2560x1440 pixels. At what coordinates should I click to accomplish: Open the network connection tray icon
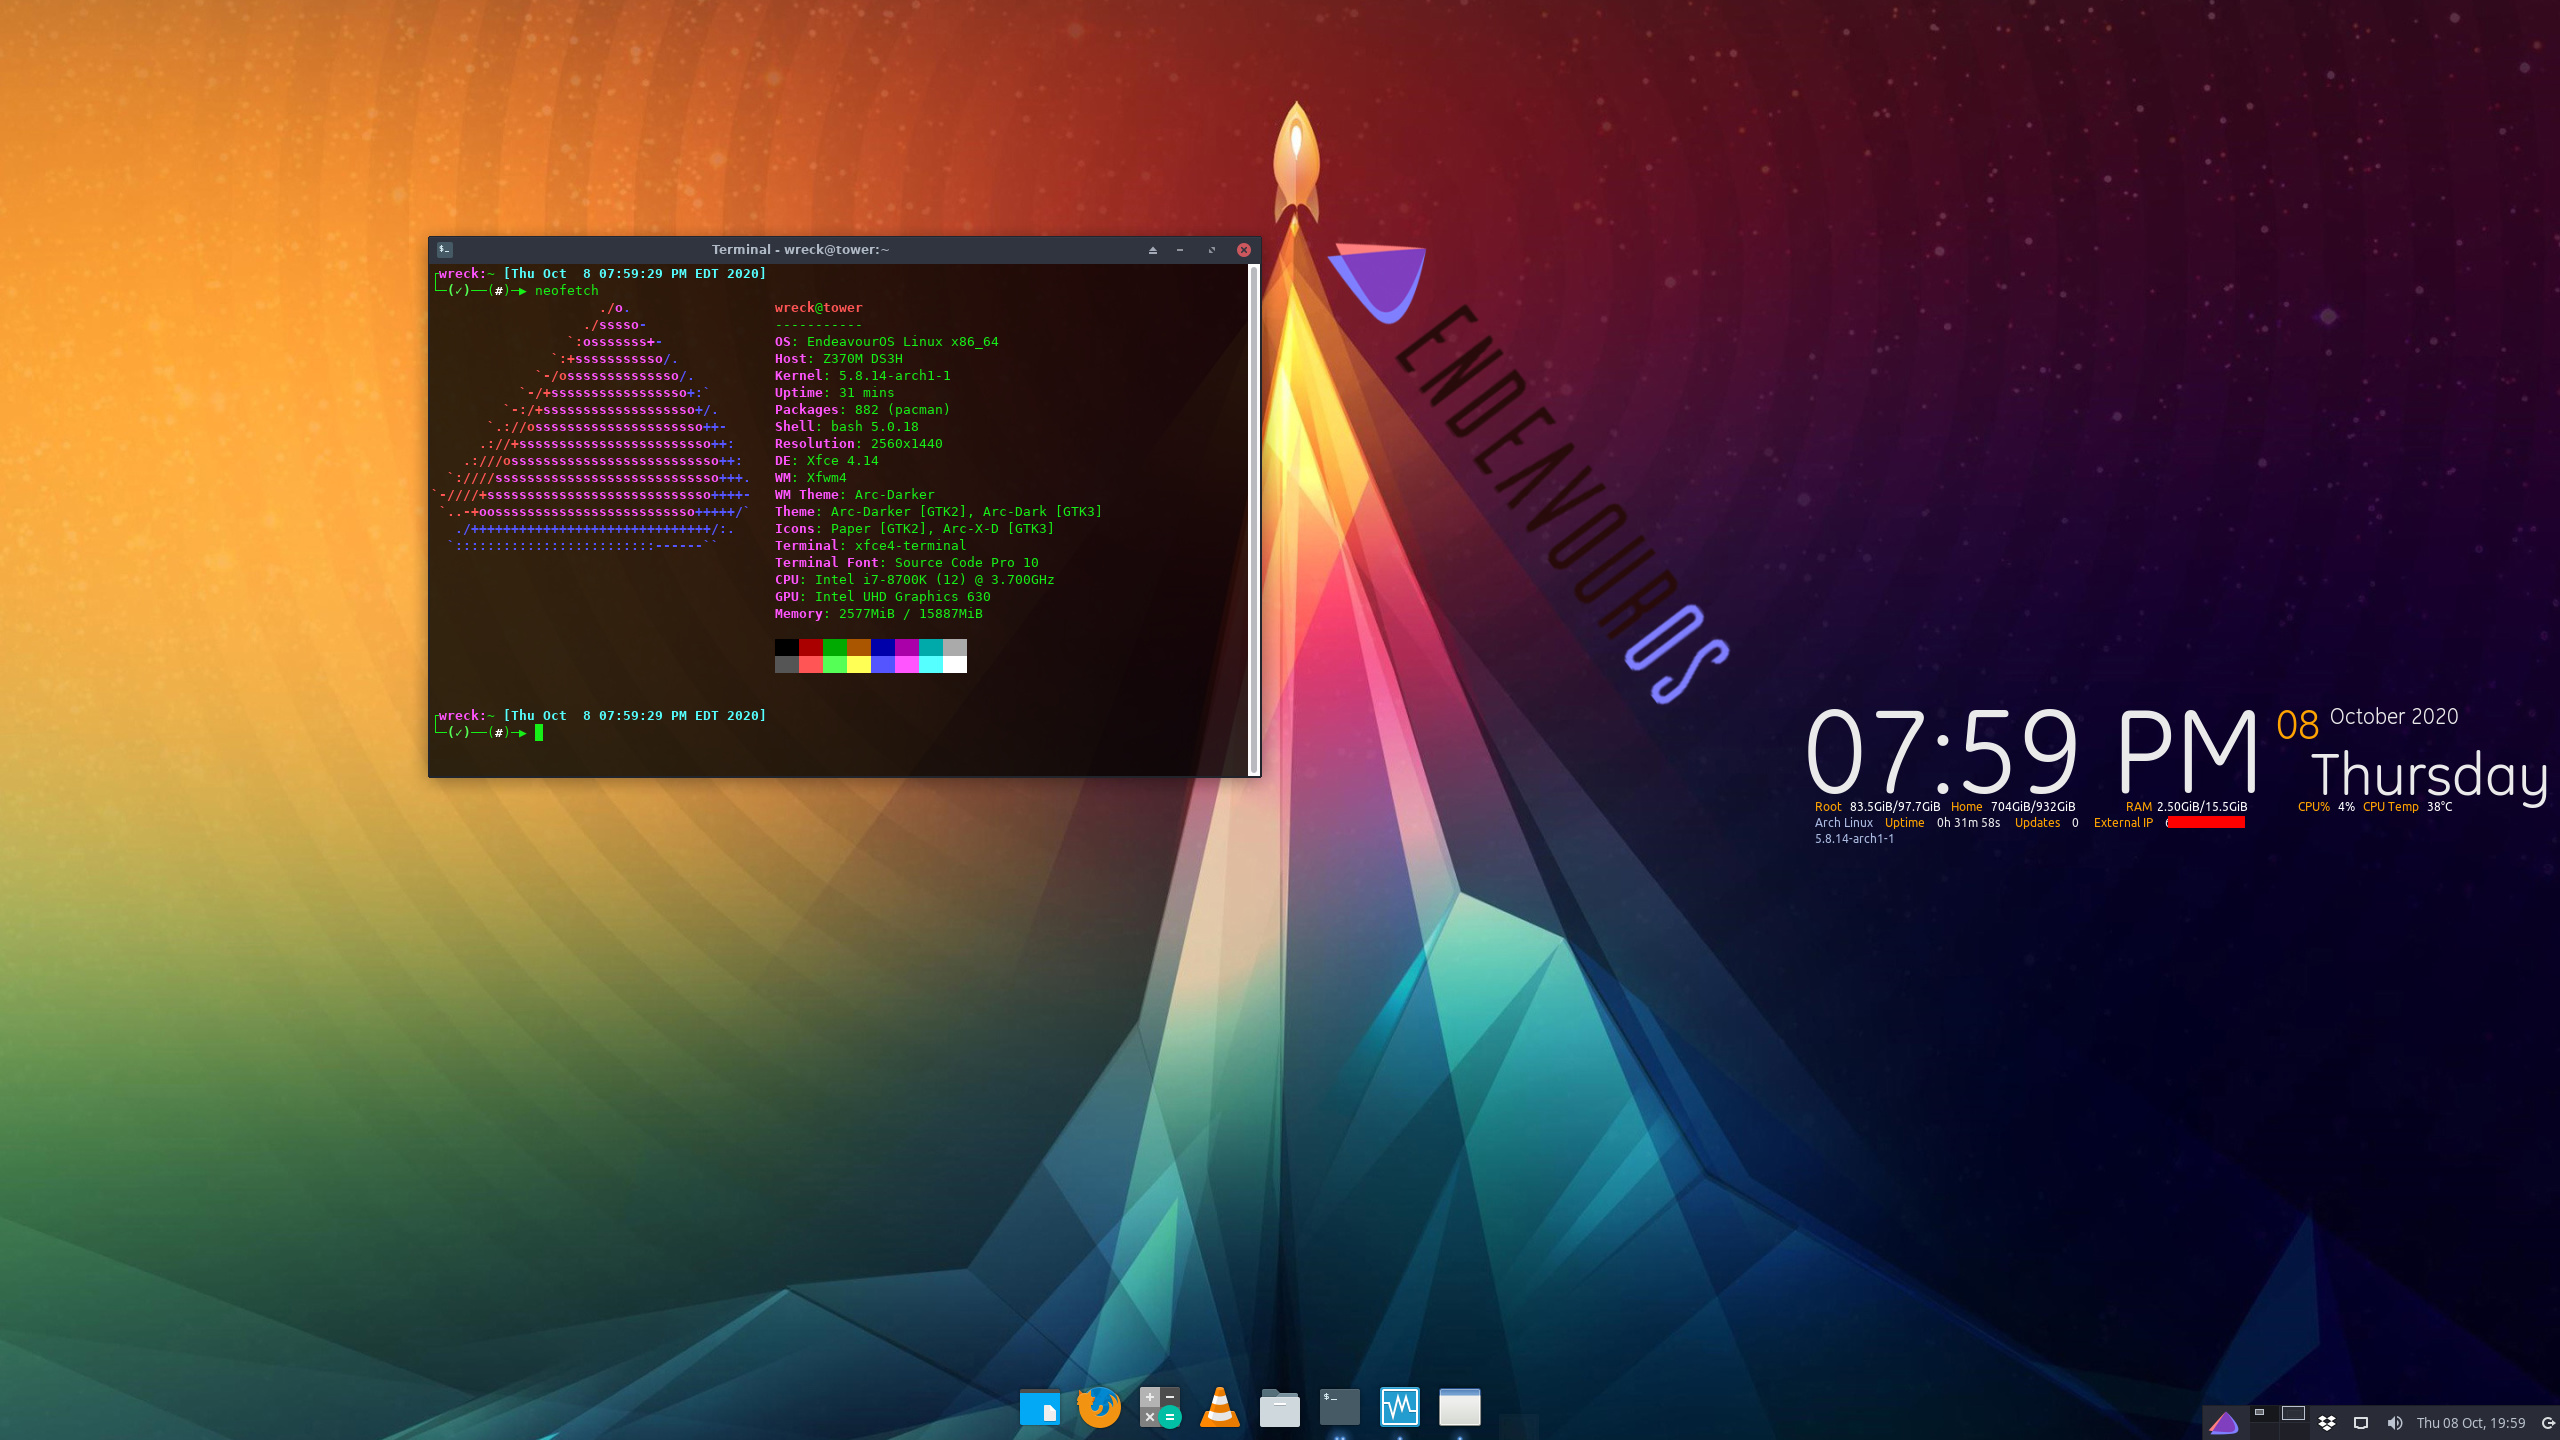[x=2361, y=1423]
